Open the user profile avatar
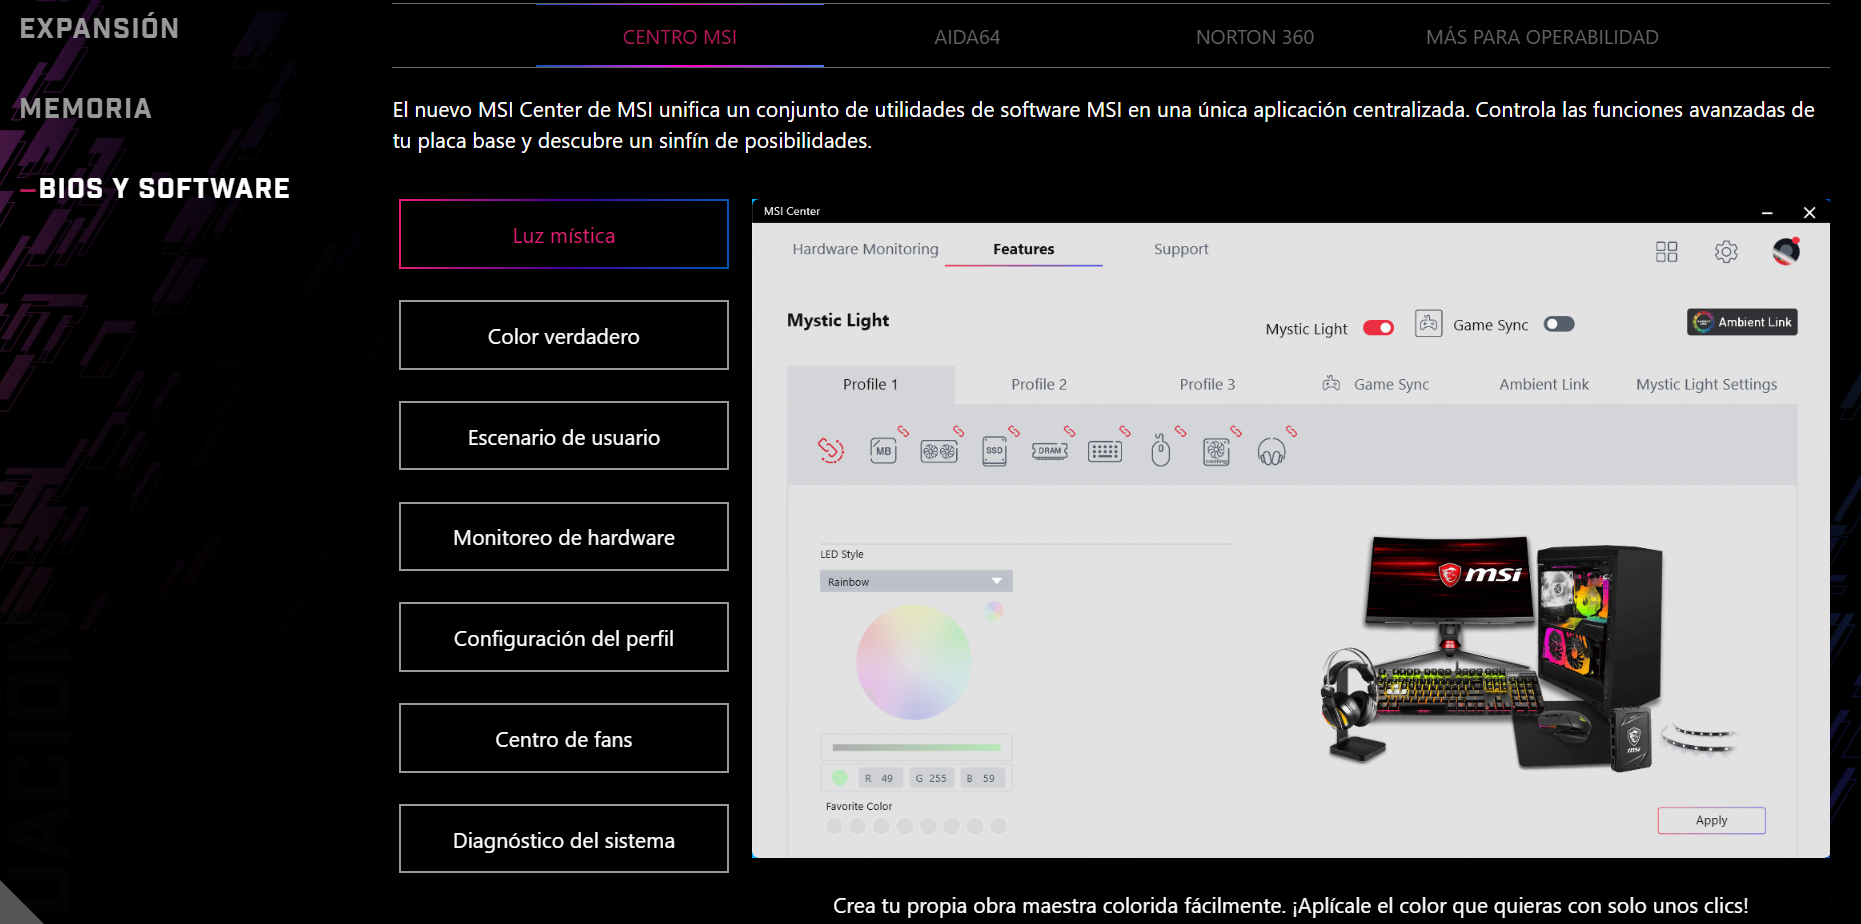The image size is (1861, 924). coord(1786,251)
